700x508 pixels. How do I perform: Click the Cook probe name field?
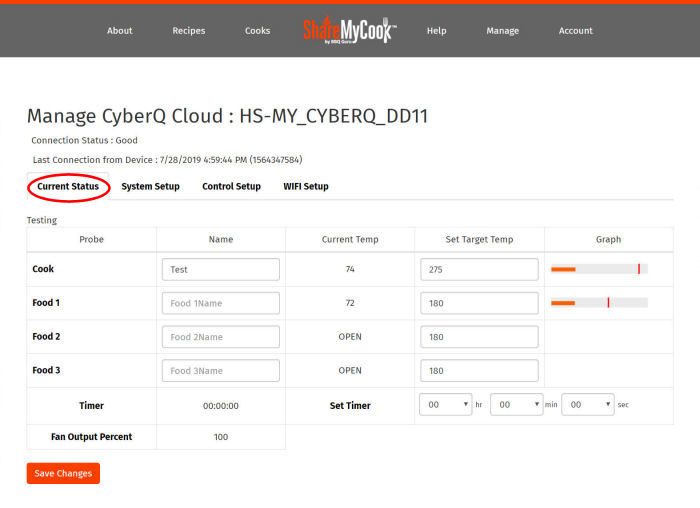[221, 269]
